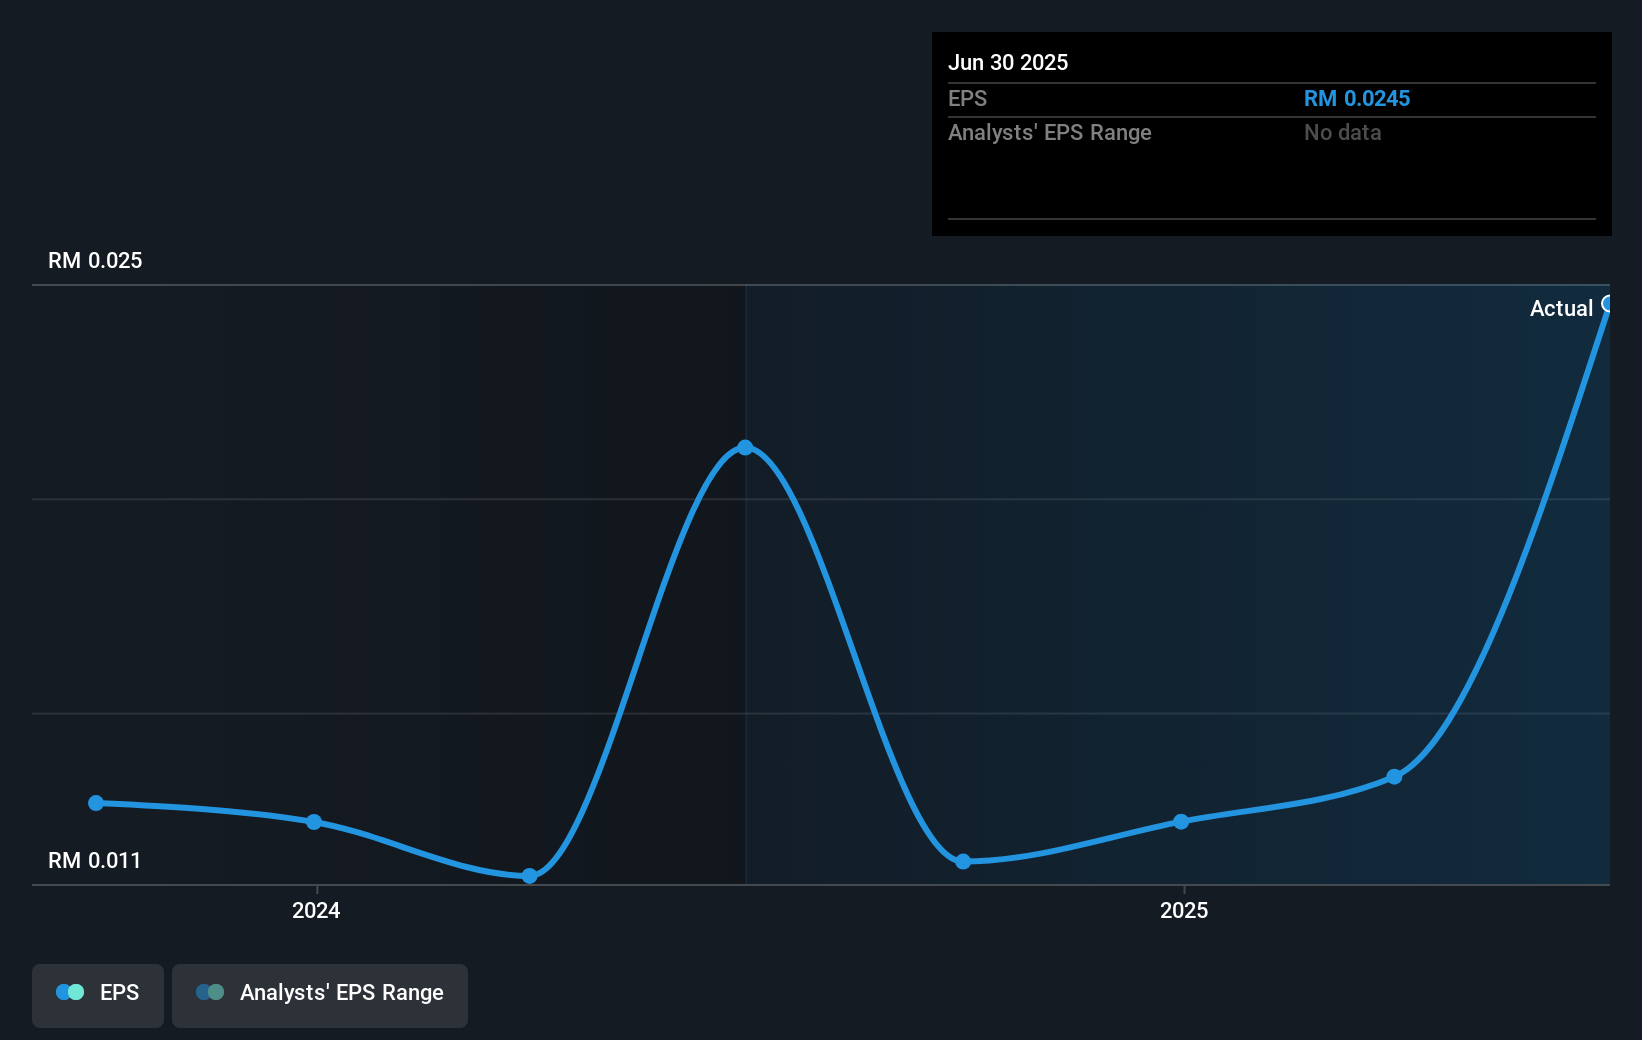This screenshot has width=1642, height=1040.
Task: Click the Analysts' EPS Range tooltip row label
Action: pos(1050,132)
